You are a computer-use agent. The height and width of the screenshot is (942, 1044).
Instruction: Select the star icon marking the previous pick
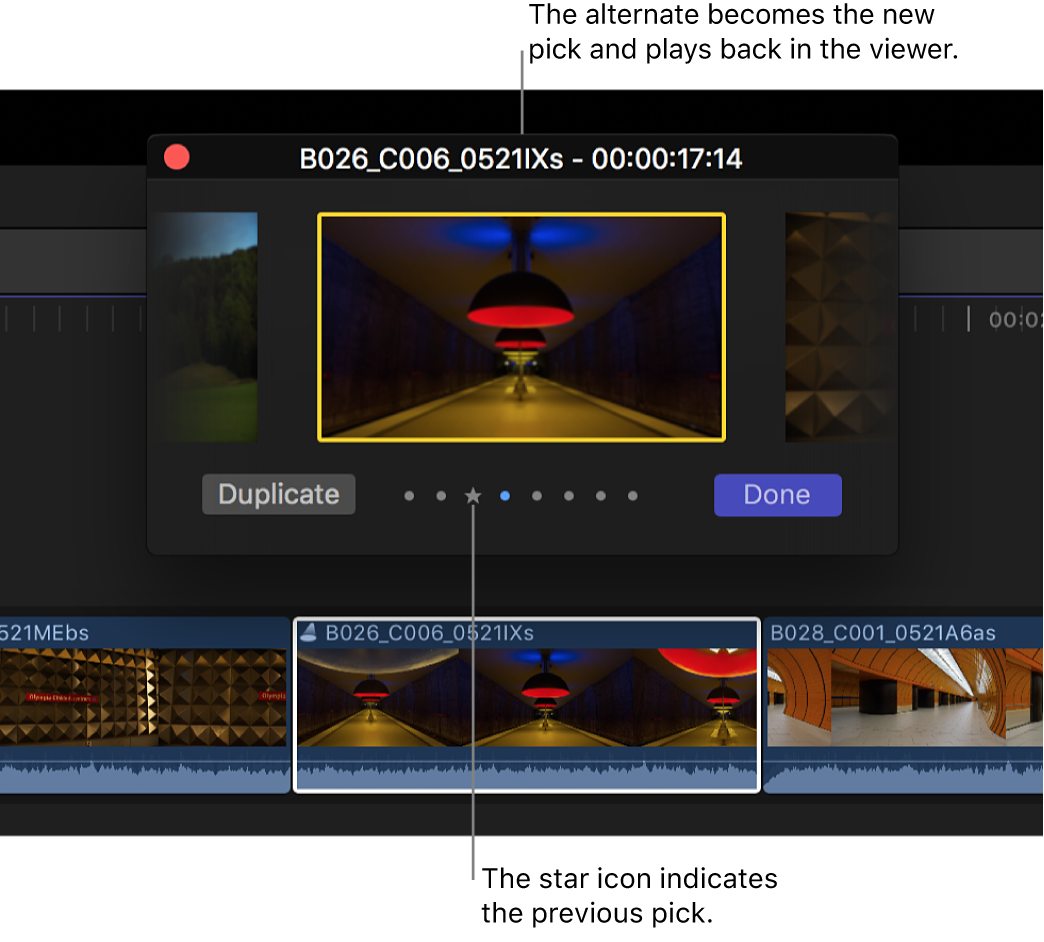473,494
